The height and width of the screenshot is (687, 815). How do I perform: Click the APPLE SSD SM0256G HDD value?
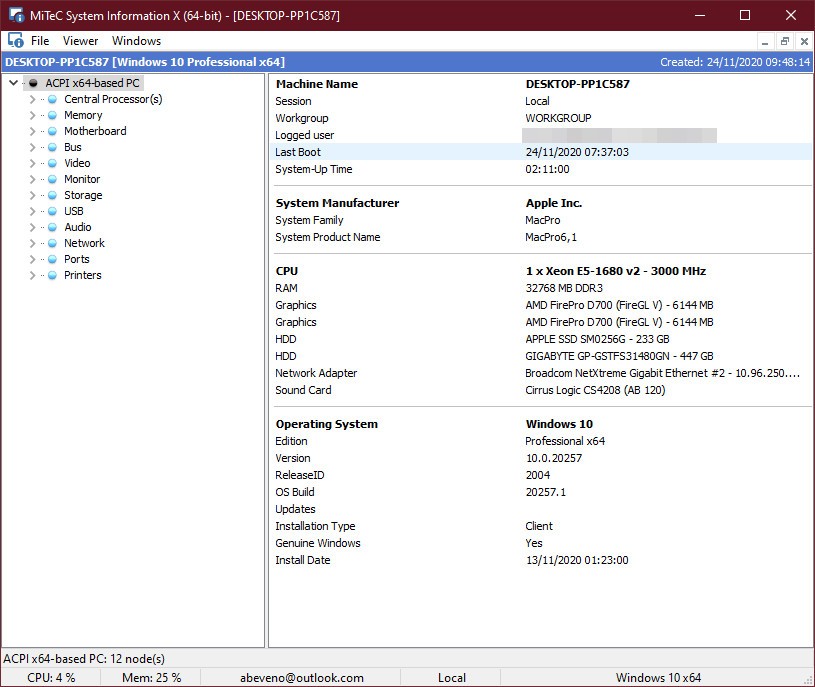(597, 339)
